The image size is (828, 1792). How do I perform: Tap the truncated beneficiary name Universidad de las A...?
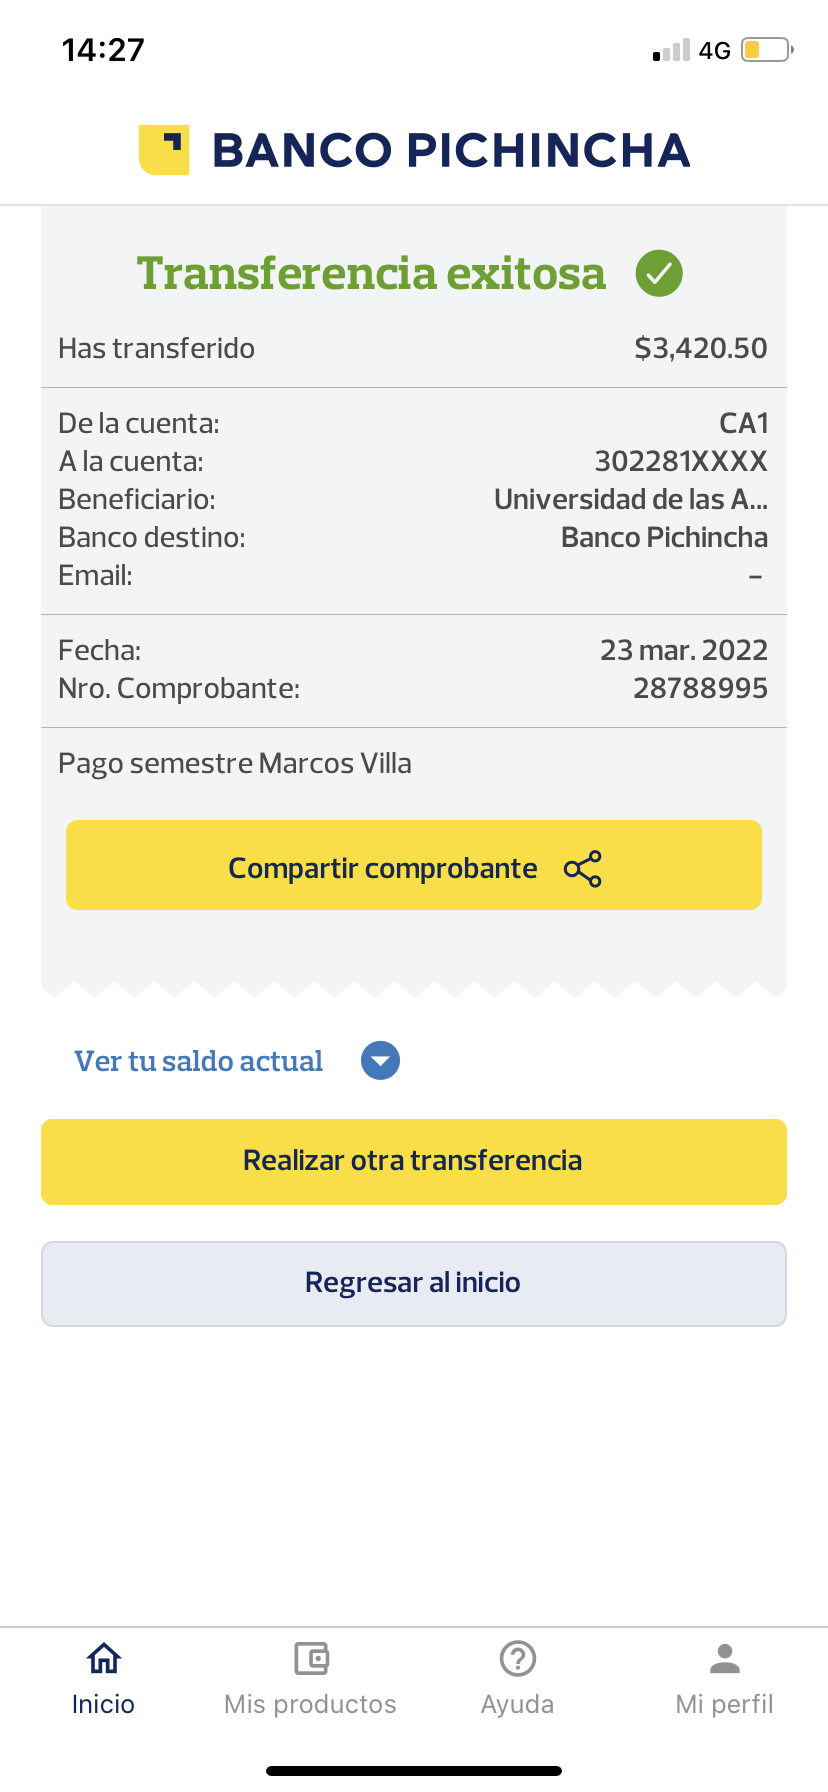(631, 499)
